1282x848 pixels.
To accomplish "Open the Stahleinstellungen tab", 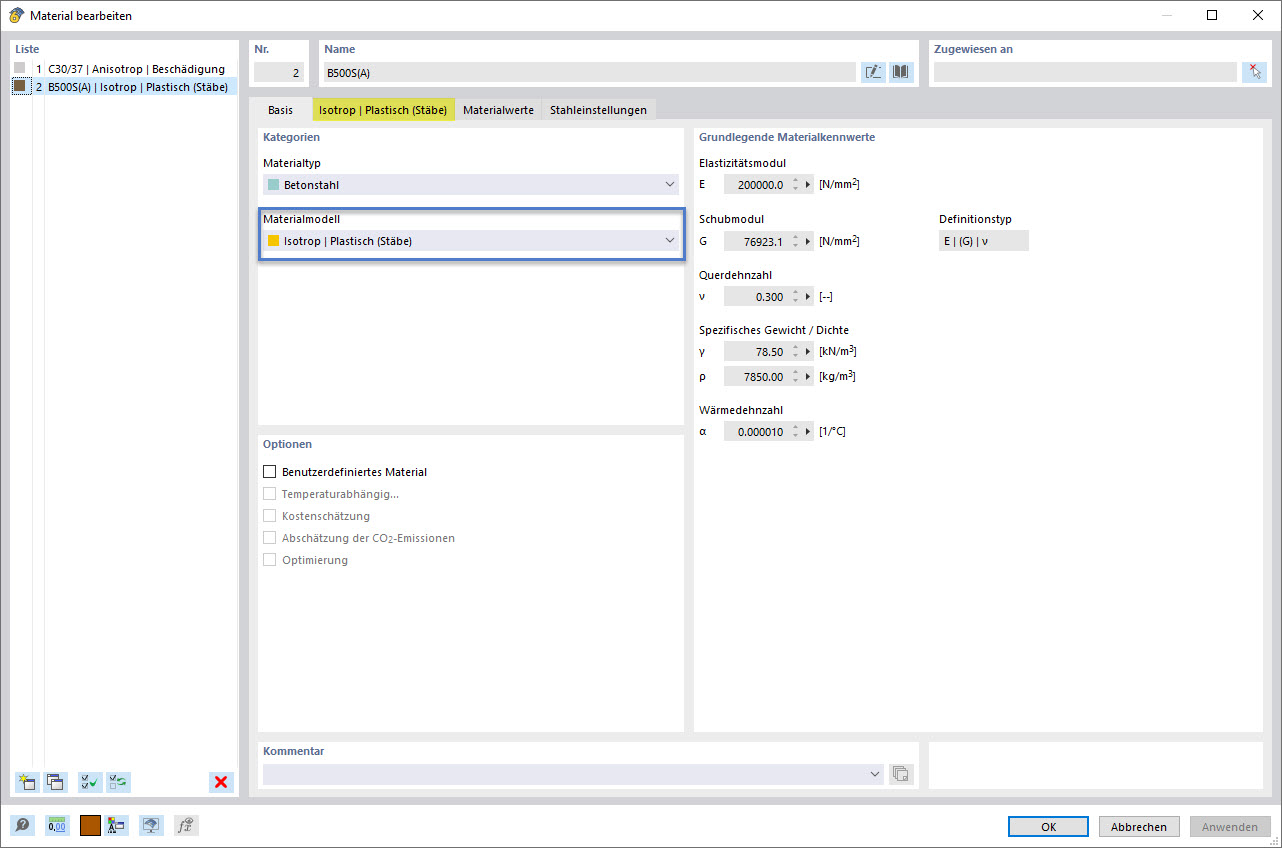I will coord(598,110).
